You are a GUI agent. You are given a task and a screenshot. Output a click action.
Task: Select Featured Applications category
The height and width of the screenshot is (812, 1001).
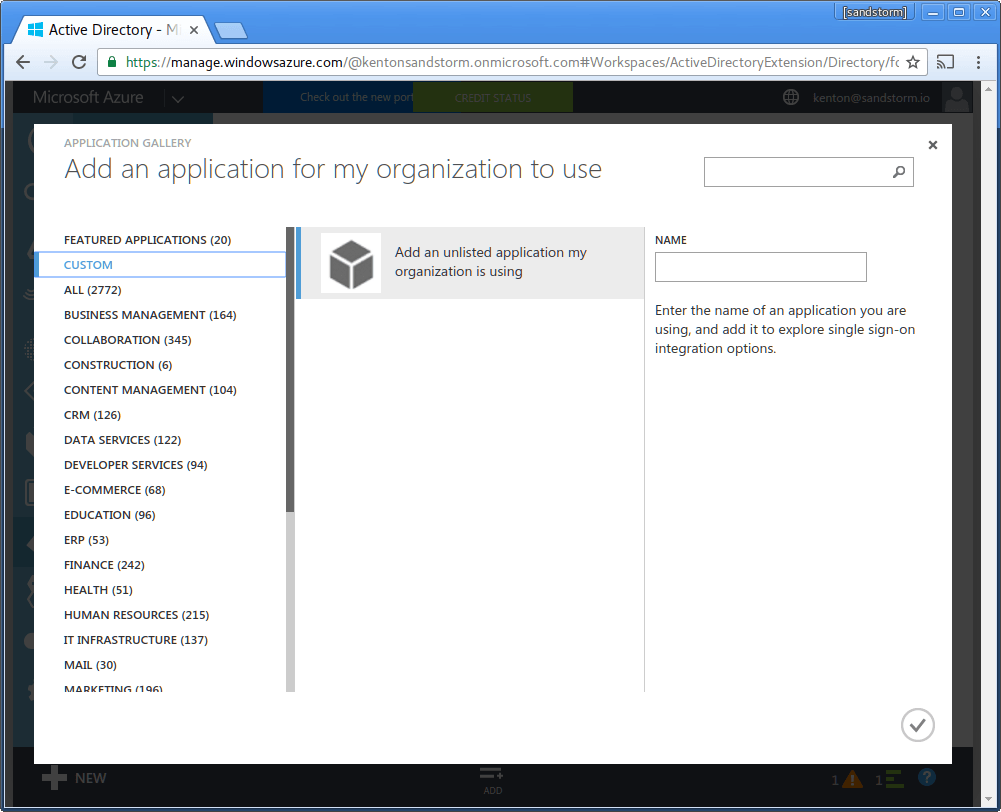[147, 240]
